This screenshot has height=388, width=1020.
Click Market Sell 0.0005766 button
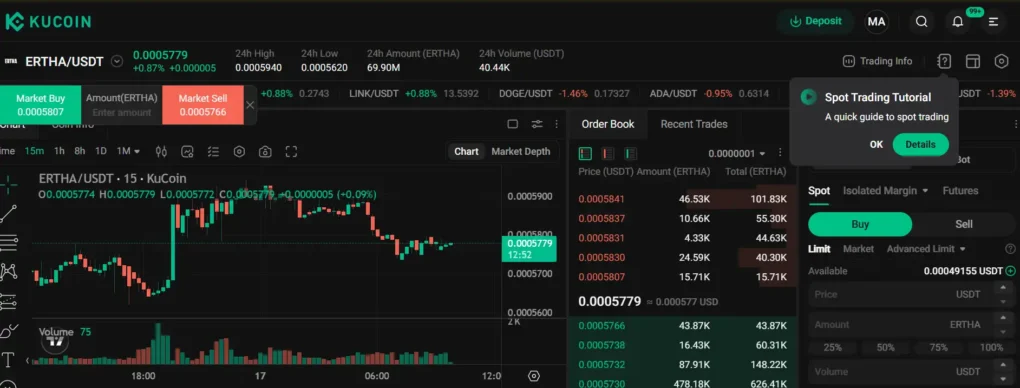point(203,105)
